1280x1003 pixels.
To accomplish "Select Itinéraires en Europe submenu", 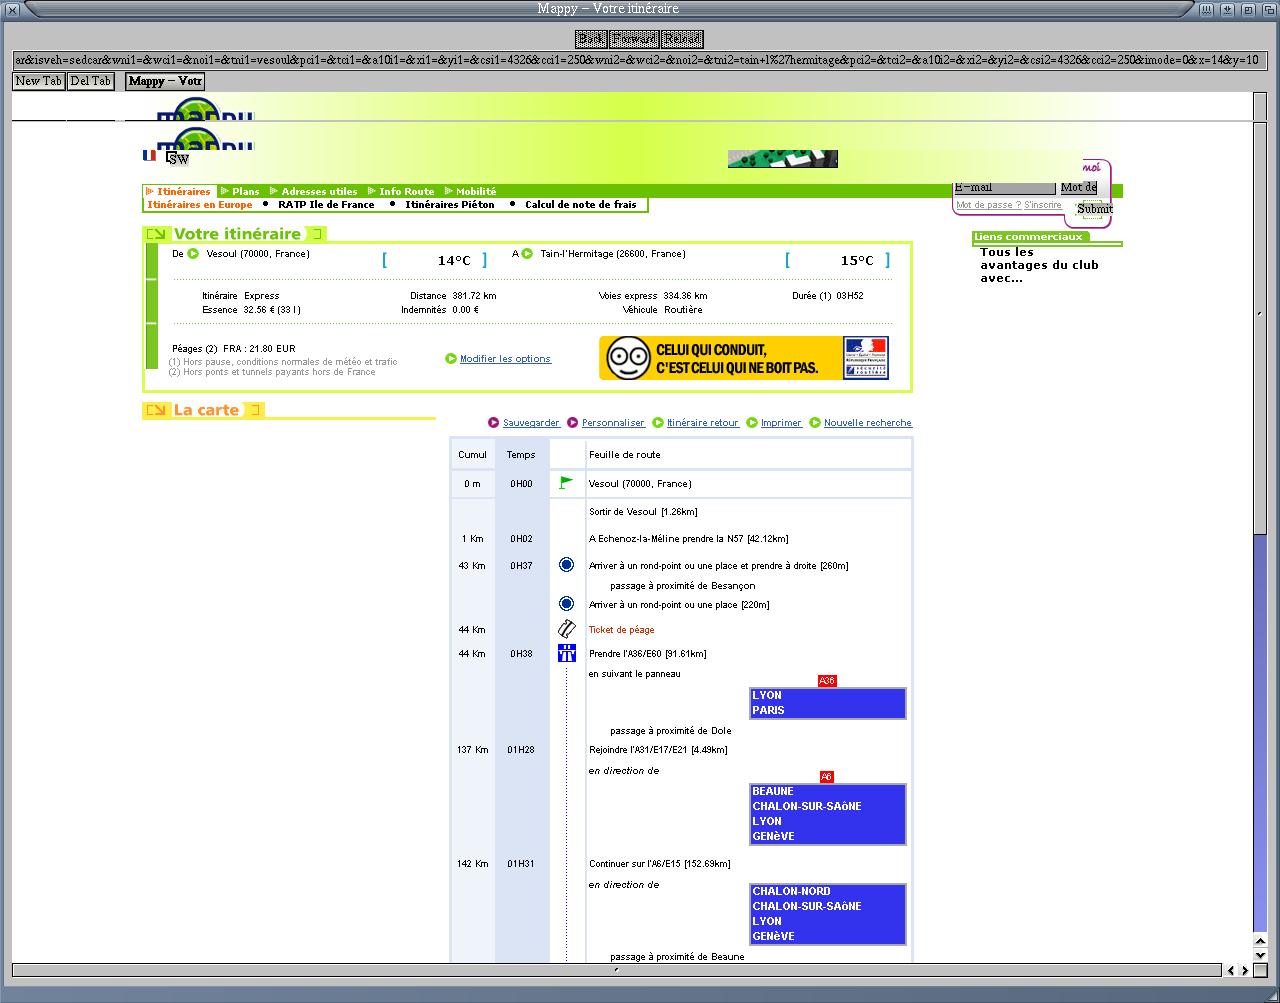I will coord(200,204).
